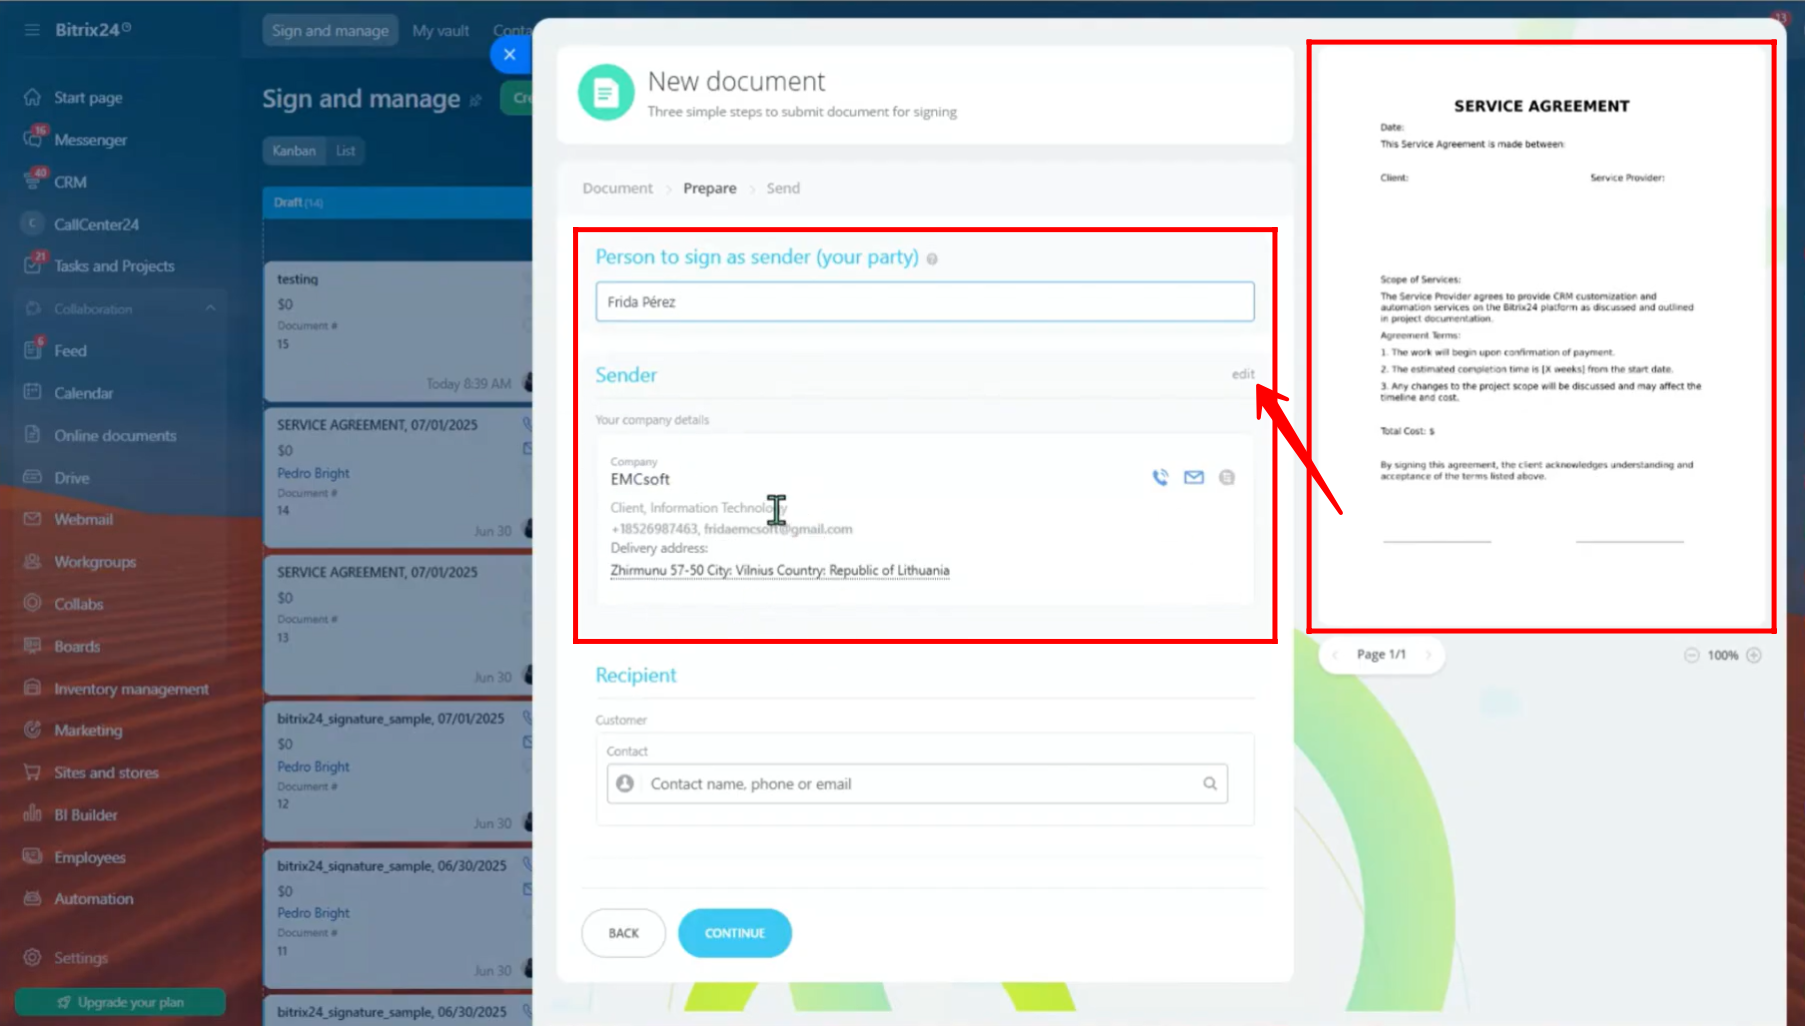Switch to Kanban view
1805x1026 pixels.
[294, 151]
